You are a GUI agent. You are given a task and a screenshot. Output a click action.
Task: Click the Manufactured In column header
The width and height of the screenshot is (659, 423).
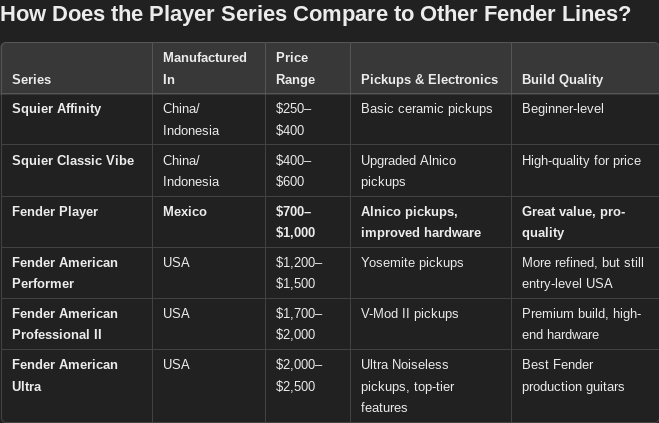(204, 68)
